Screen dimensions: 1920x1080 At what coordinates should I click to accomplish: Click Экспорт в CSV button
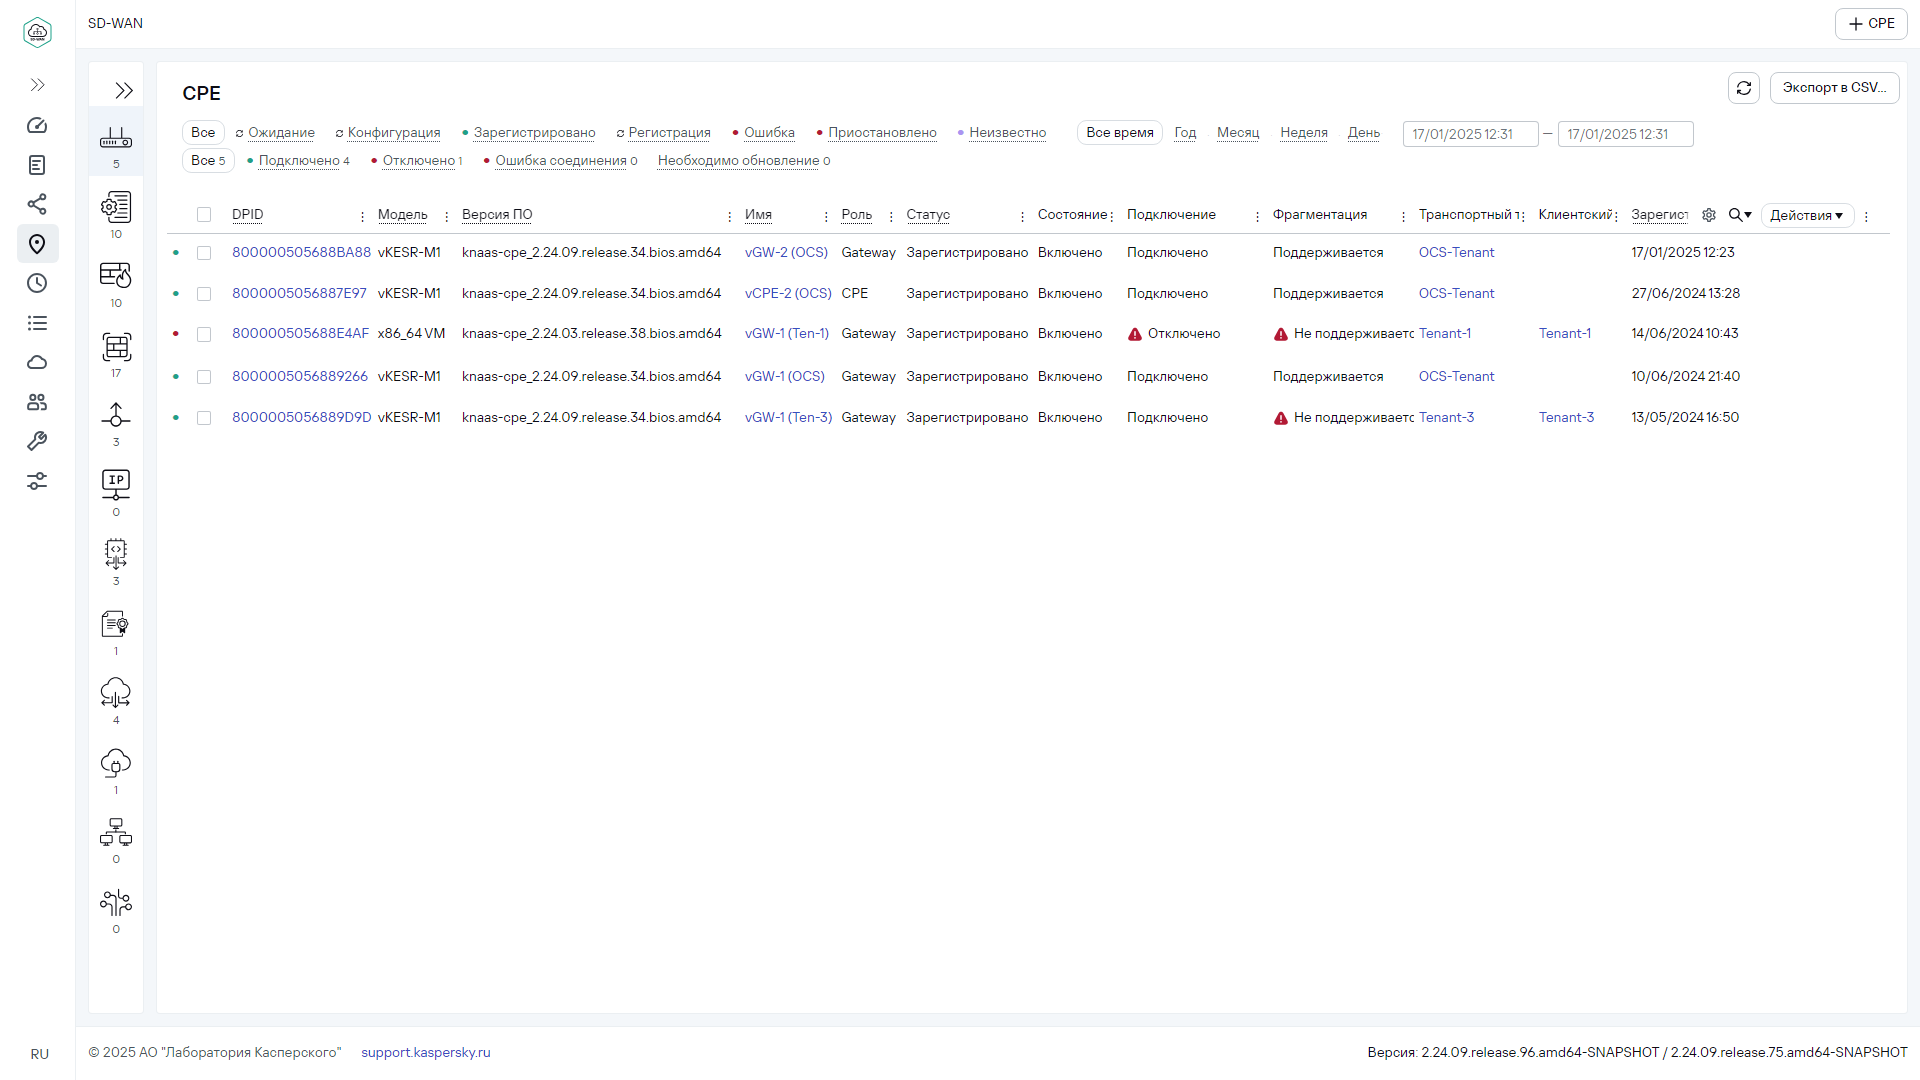coord(1834,88)
